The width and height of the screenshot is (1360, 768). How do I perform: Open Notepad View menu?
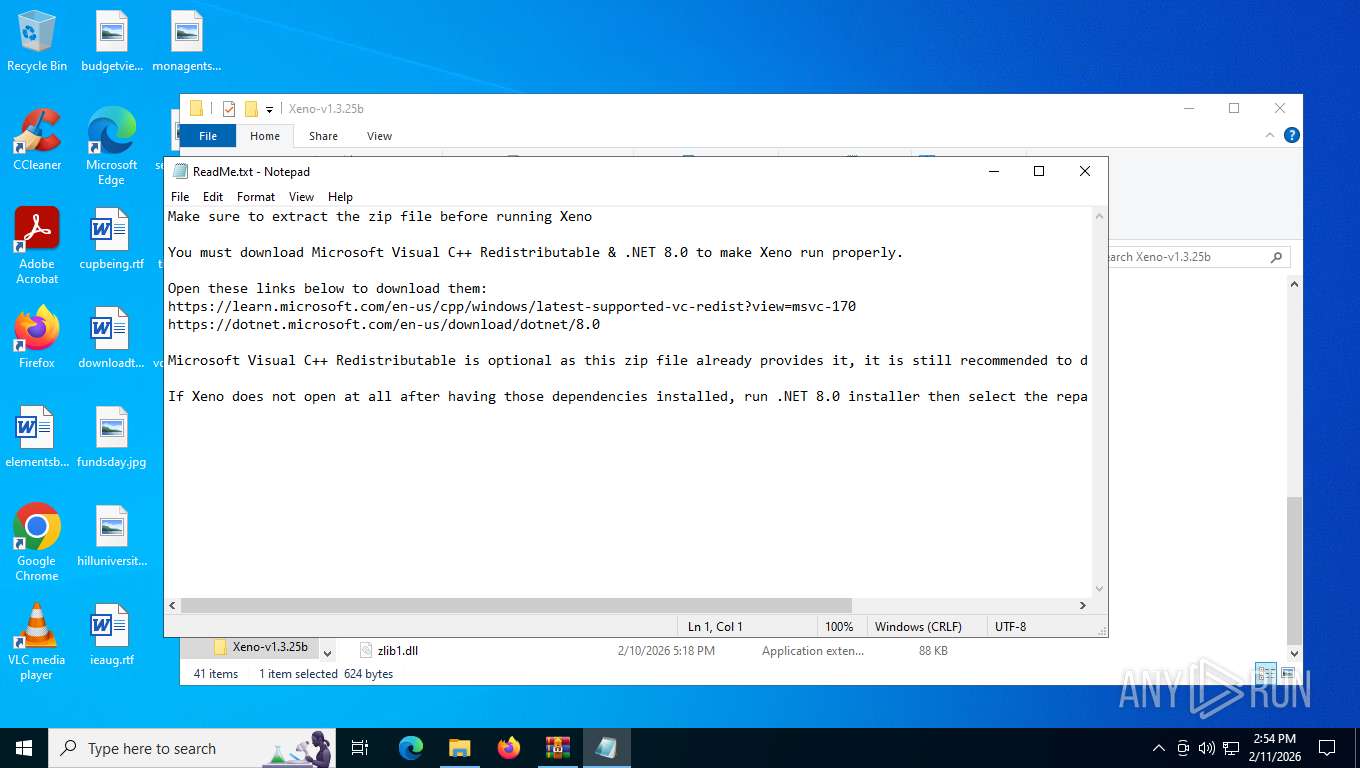(301, 197)
